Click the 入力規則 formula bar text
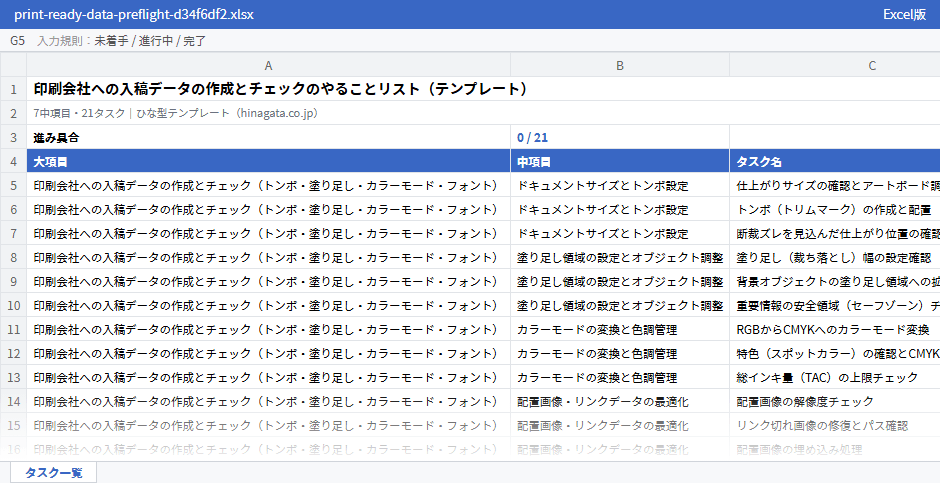This screenshot has height=483, width=940. pos(122,41)
